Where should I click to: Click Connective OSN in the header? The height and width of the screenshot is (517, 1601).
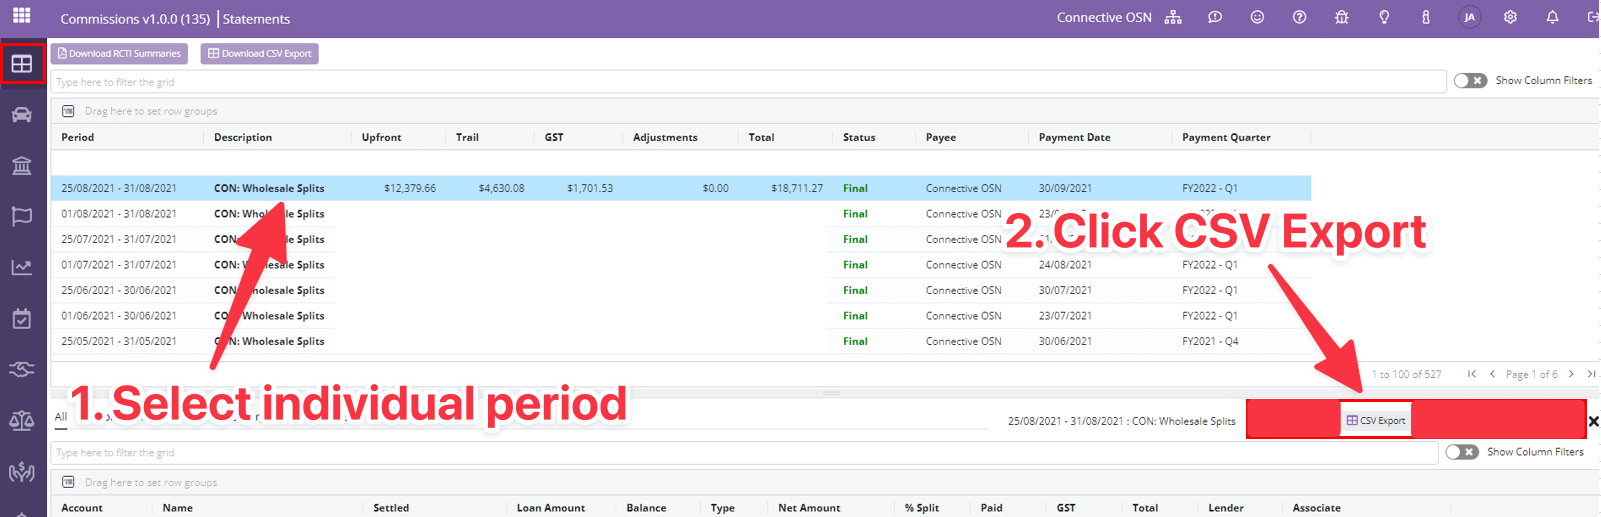click(1104, 17)
